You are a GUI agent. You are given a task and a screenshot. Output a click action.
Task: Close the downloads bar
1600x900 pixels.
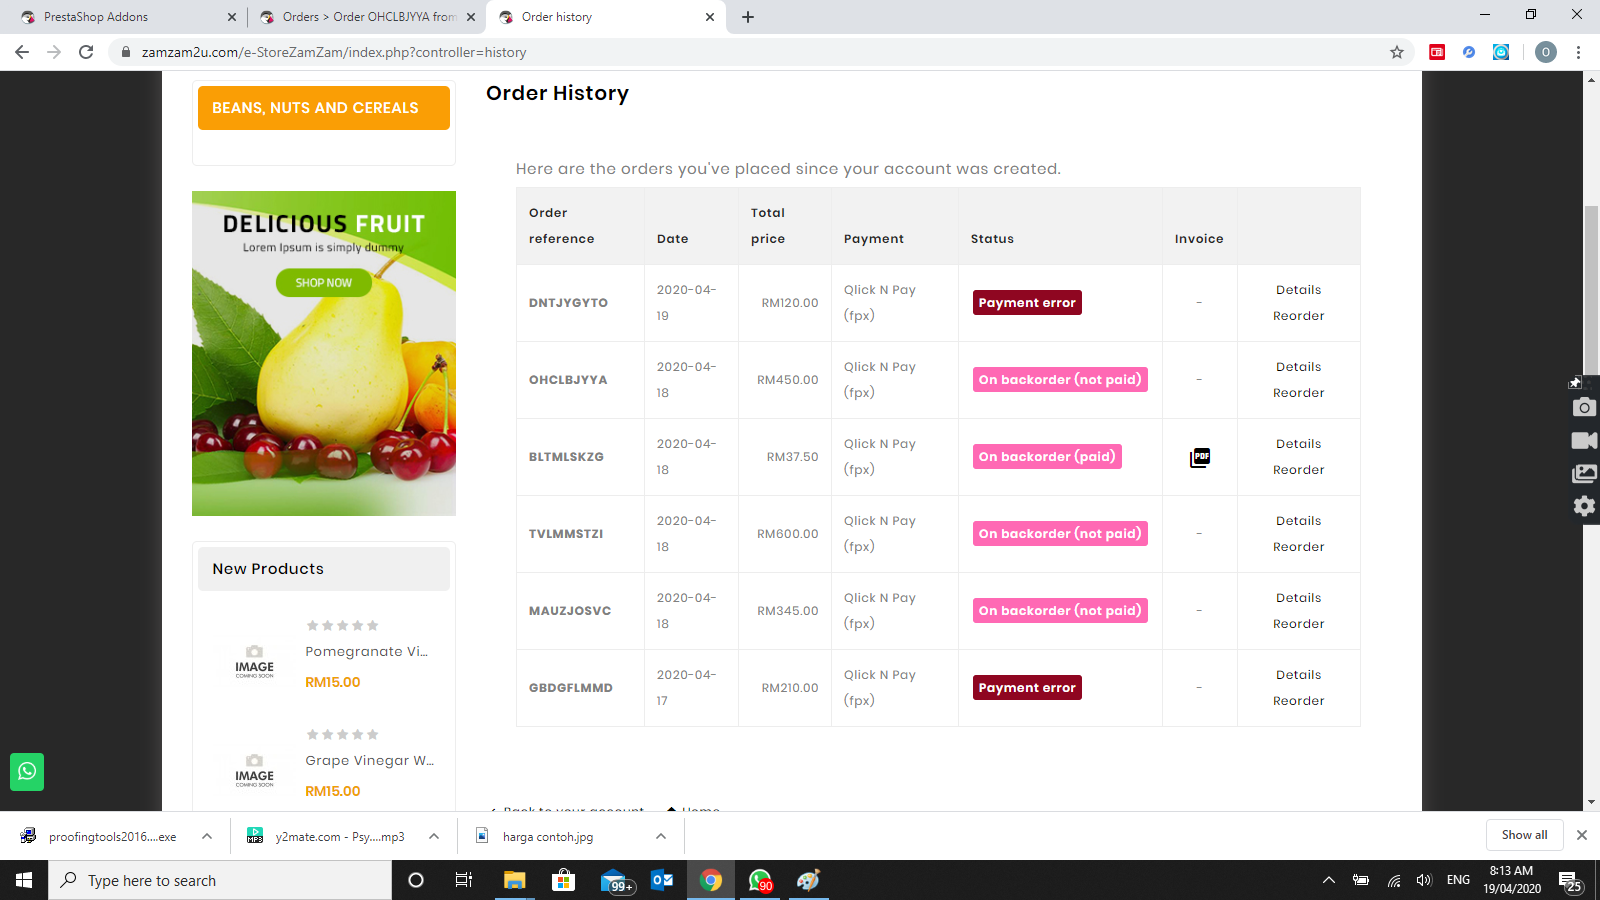pos(1581,835)
